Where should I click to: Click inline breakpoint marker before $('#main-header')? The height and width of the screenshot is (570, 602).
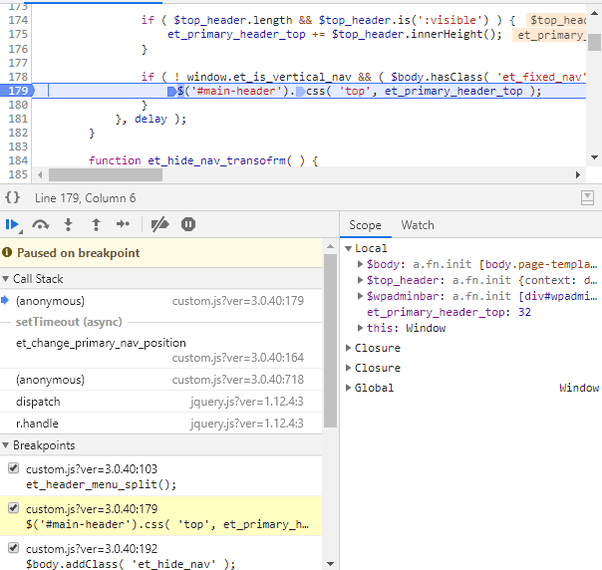[x=172, y=91]
